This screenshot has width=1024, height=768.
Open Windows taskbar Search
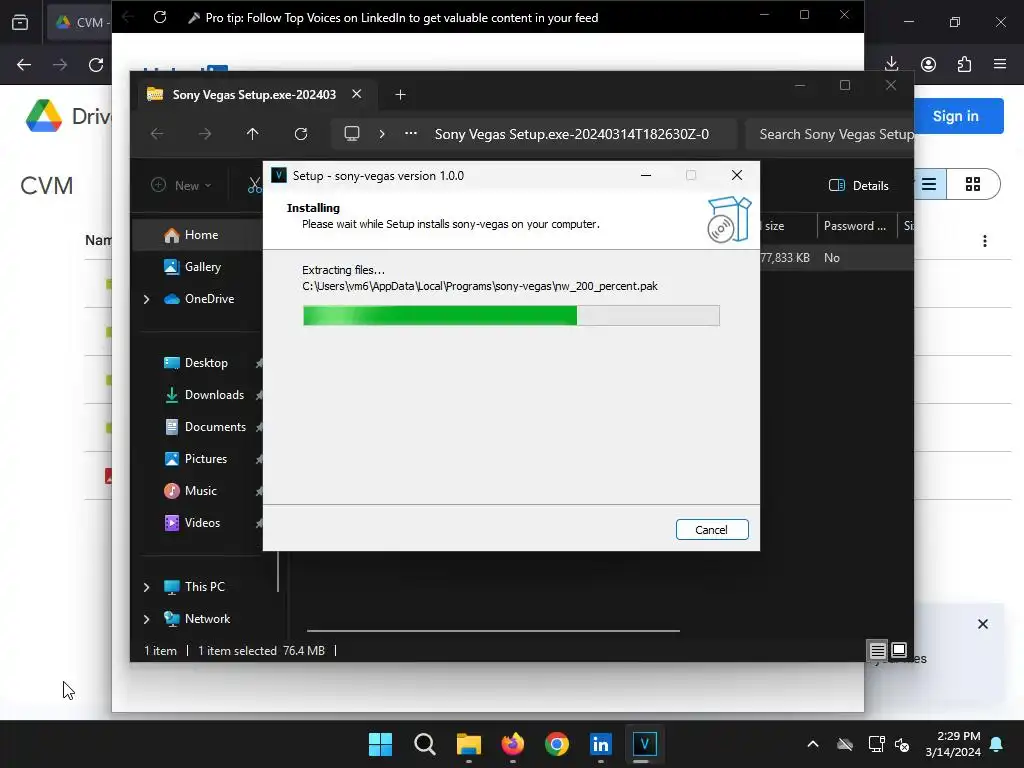click(424, 744)
